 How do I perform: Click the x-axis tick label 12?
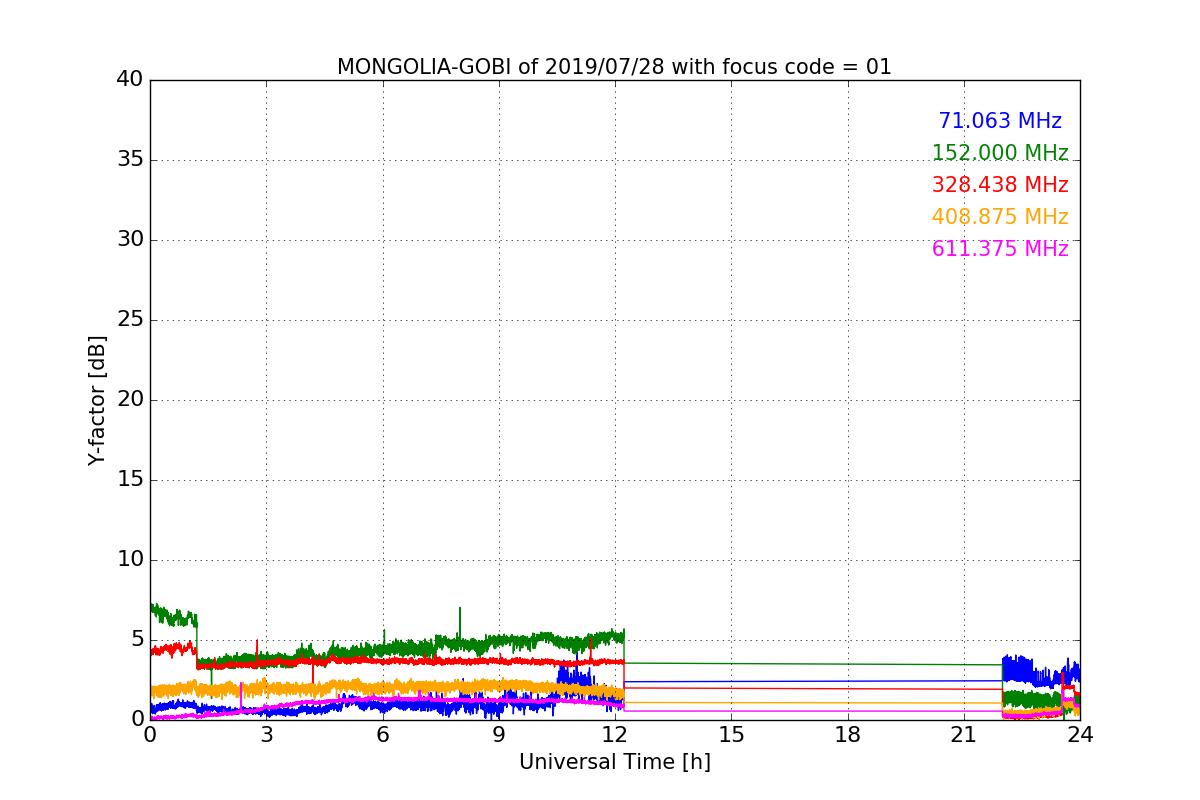tap(615, 734)
